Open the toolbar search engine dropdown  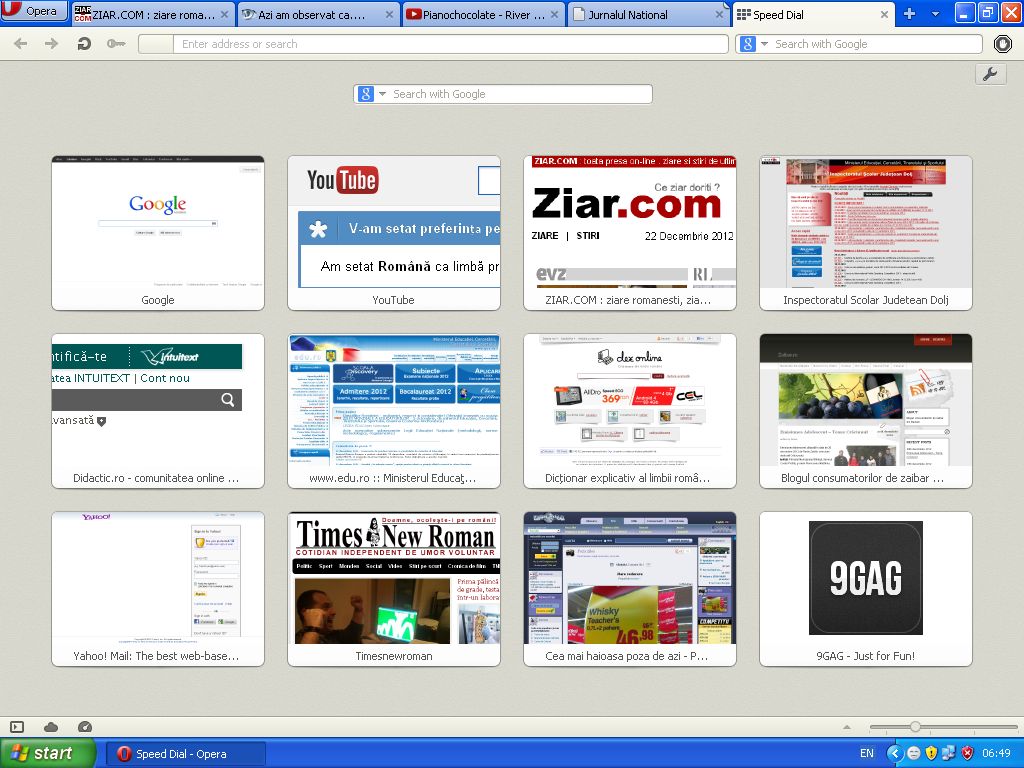(764, 44)
